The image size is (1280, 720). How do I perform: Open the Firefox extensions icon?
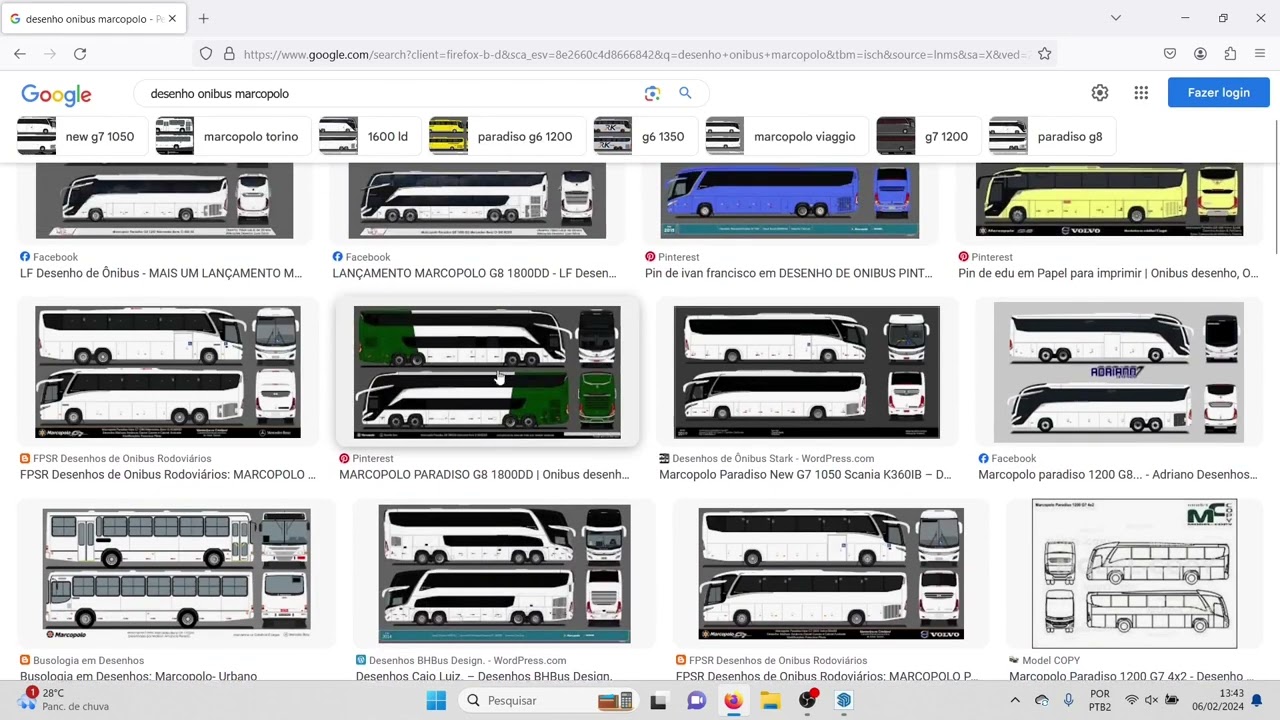pos(1230,54)
